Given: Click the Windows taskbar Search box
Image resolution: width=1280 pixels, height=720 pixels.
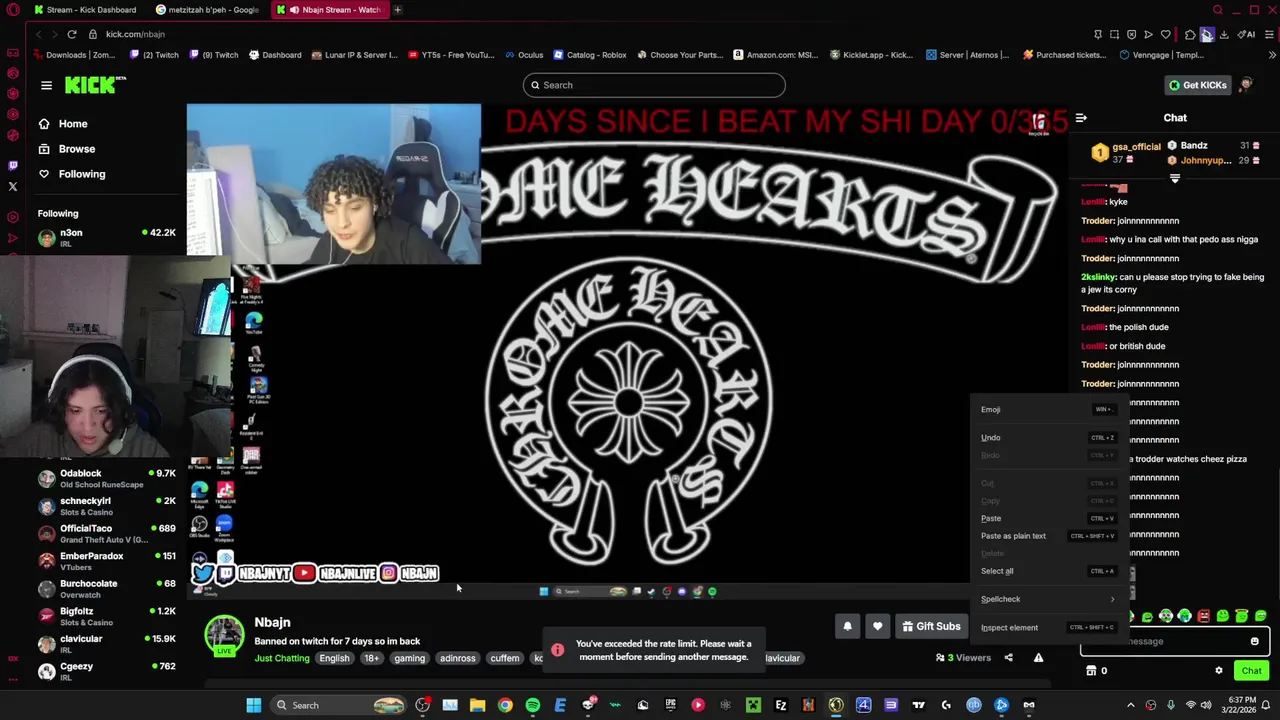Looking at the screenshot, I should click(x=339, y=705).
